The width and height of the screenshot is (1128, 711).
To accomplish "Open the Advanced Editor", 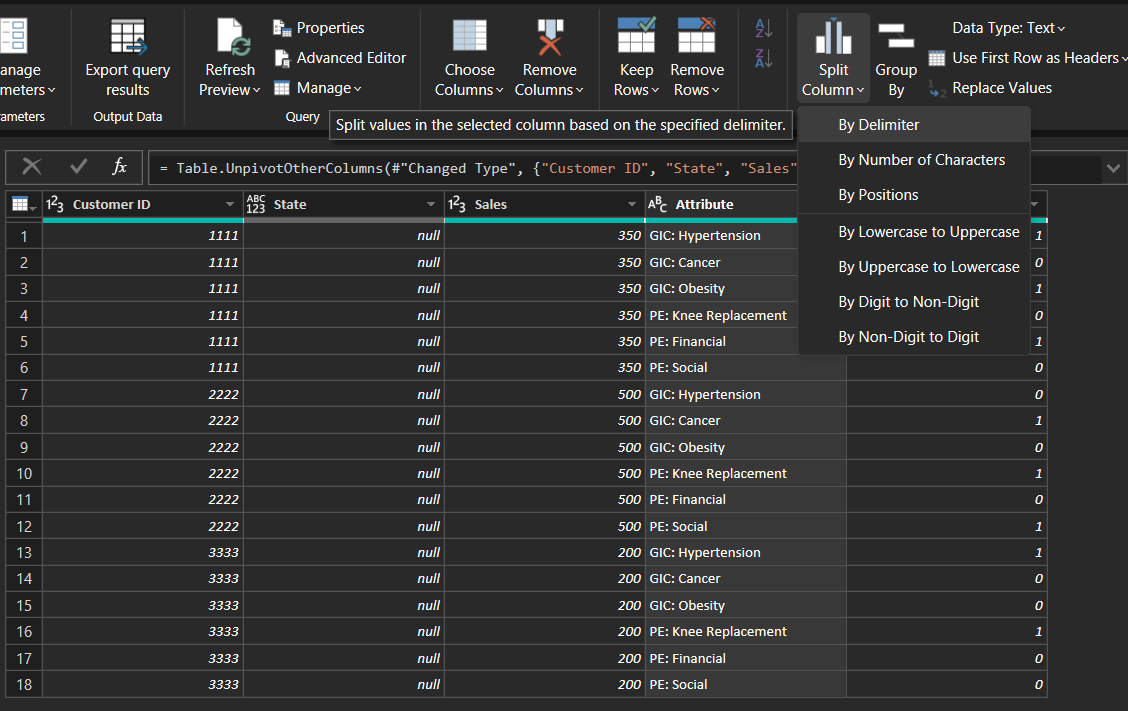I will [340, 58].
